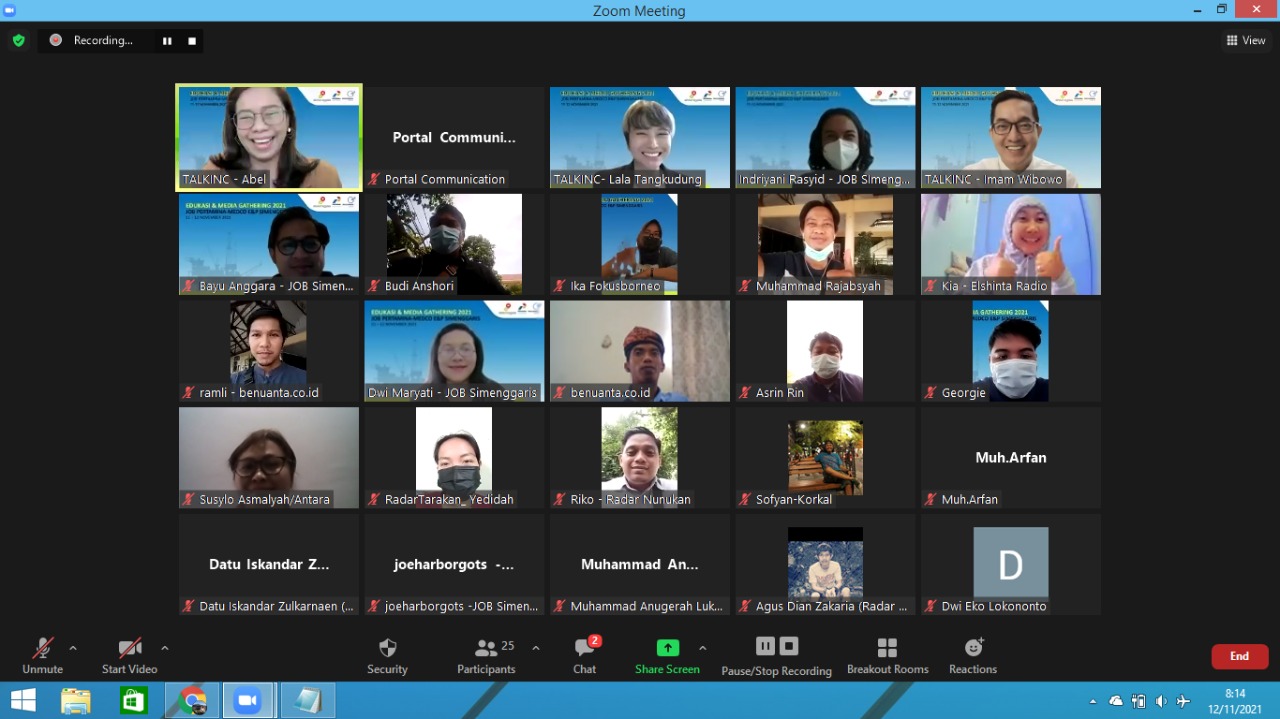Image resolution: width=1280 pixels, height=719 pixels.
Task: Show hidden system tray icons
Action: tap(1093, 701)
